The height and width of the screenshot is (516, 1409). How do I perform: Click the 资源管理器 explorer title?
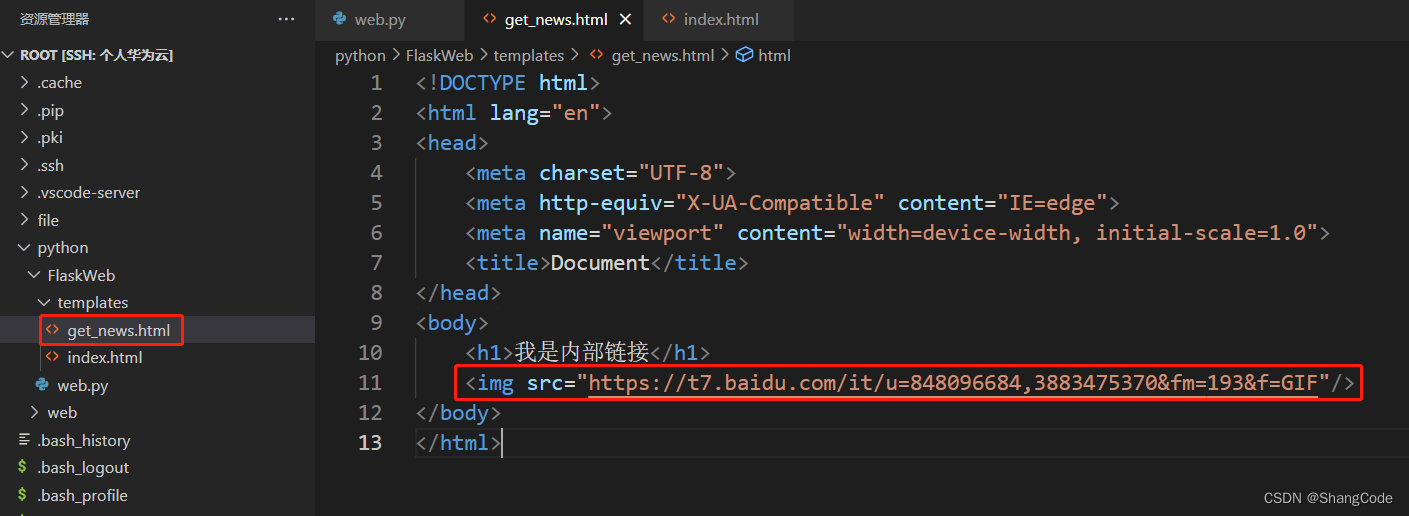point(54,19)
